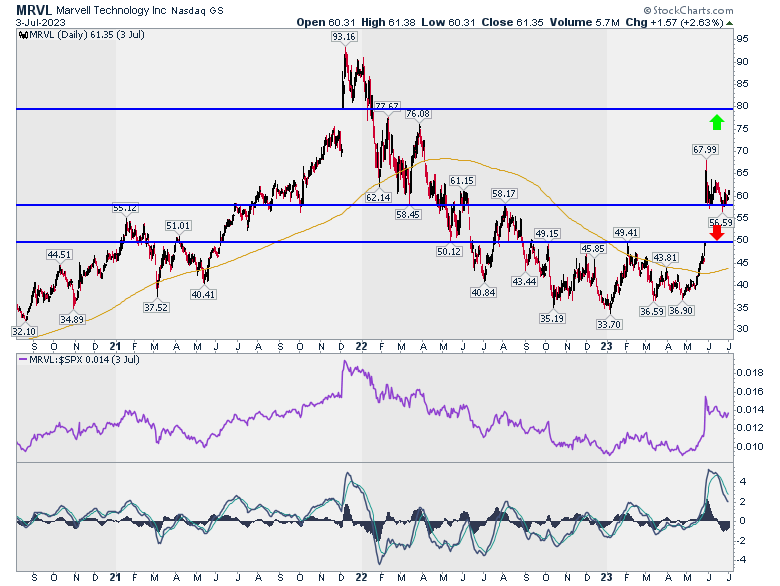Viewport: 780px width, 586px height.
Task: Click the 55.12 price label
Action: pyautogui.click(x=125, y=208)
